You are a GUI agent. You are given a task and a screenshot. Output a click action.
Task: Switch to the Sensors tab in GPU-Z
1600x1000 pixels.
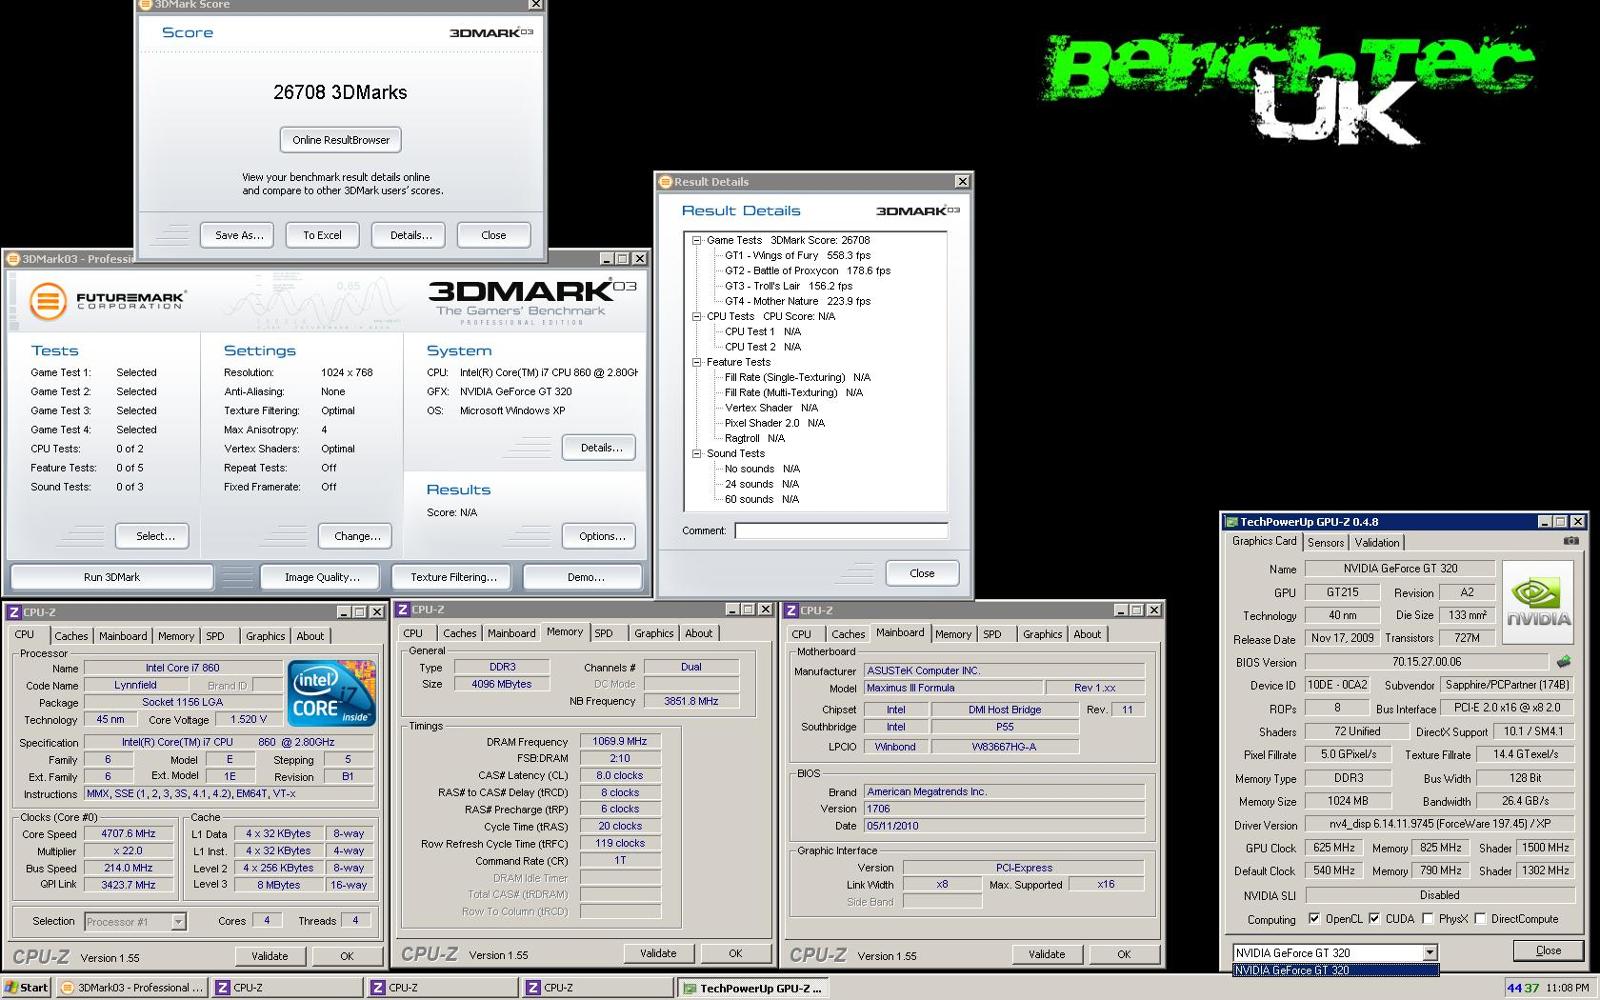1326,542
